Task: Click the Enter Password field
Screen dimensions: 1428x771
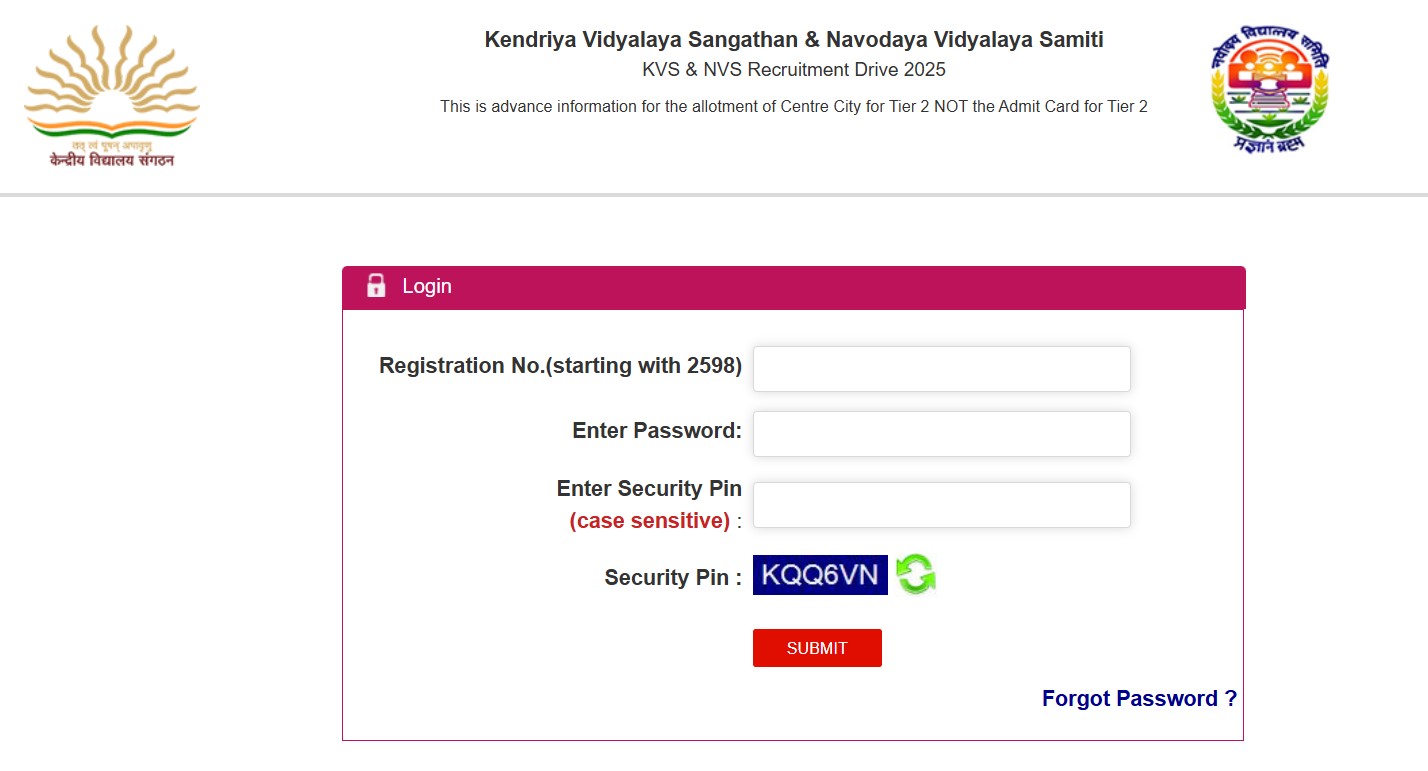Action: click(941, 433)
